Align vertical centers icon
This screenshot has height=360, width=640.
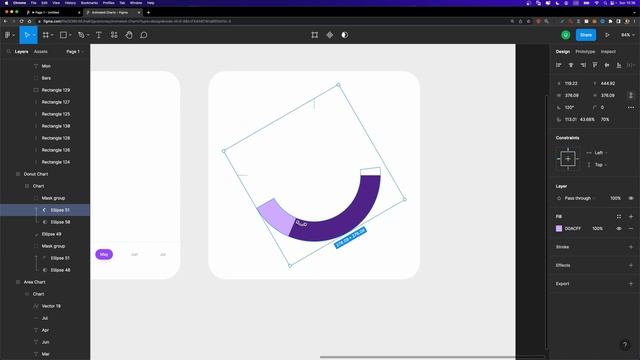click(x=607, y=65)
